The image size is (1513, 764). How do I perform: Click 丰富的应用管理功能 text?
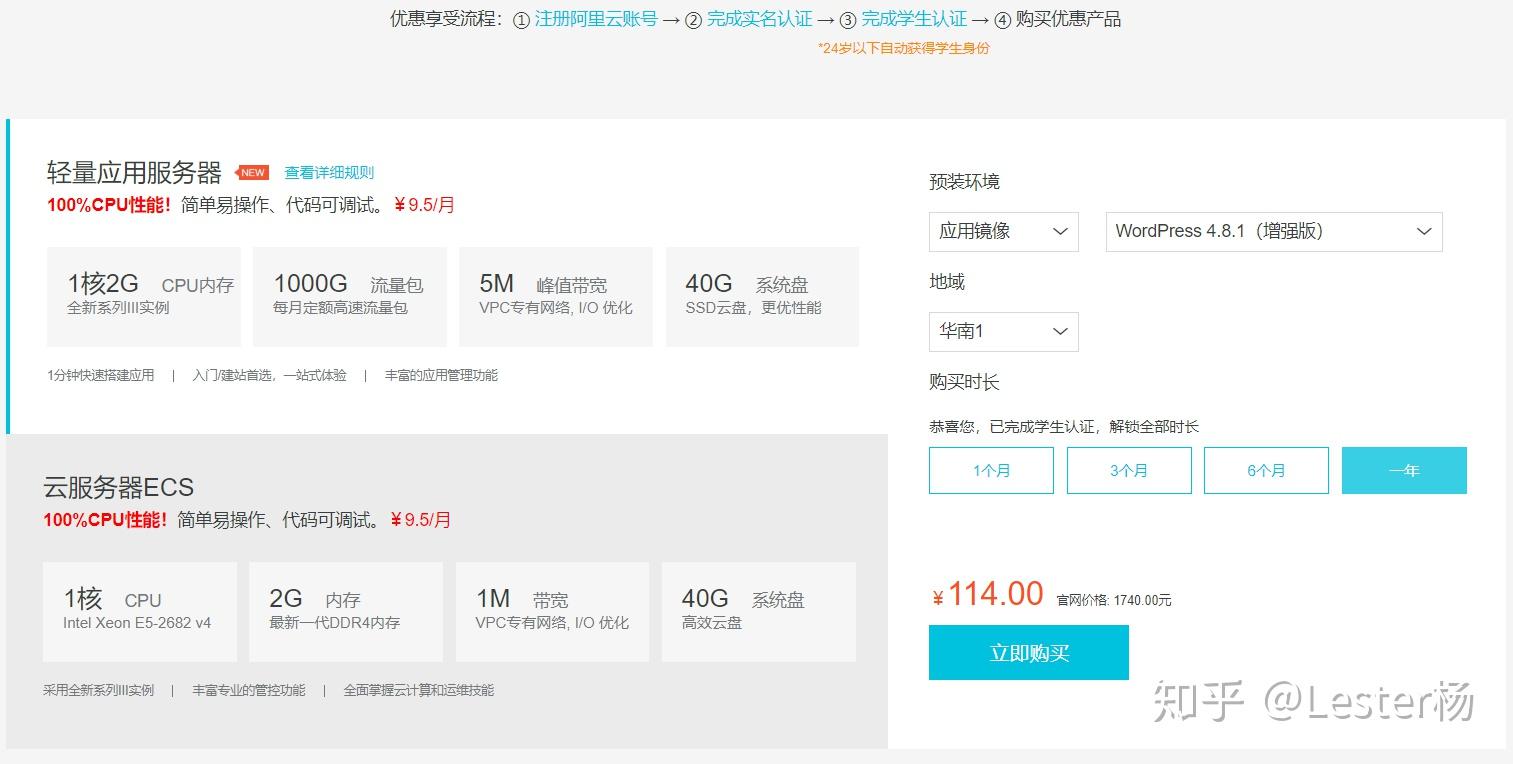(x=441, y=375)
